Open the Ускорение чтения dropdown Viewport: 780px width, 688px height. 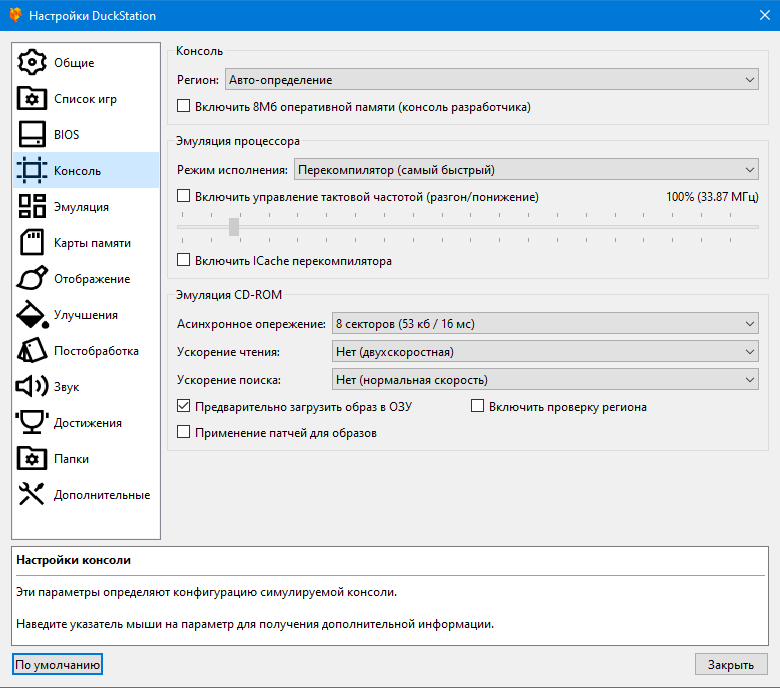[545, 352]
